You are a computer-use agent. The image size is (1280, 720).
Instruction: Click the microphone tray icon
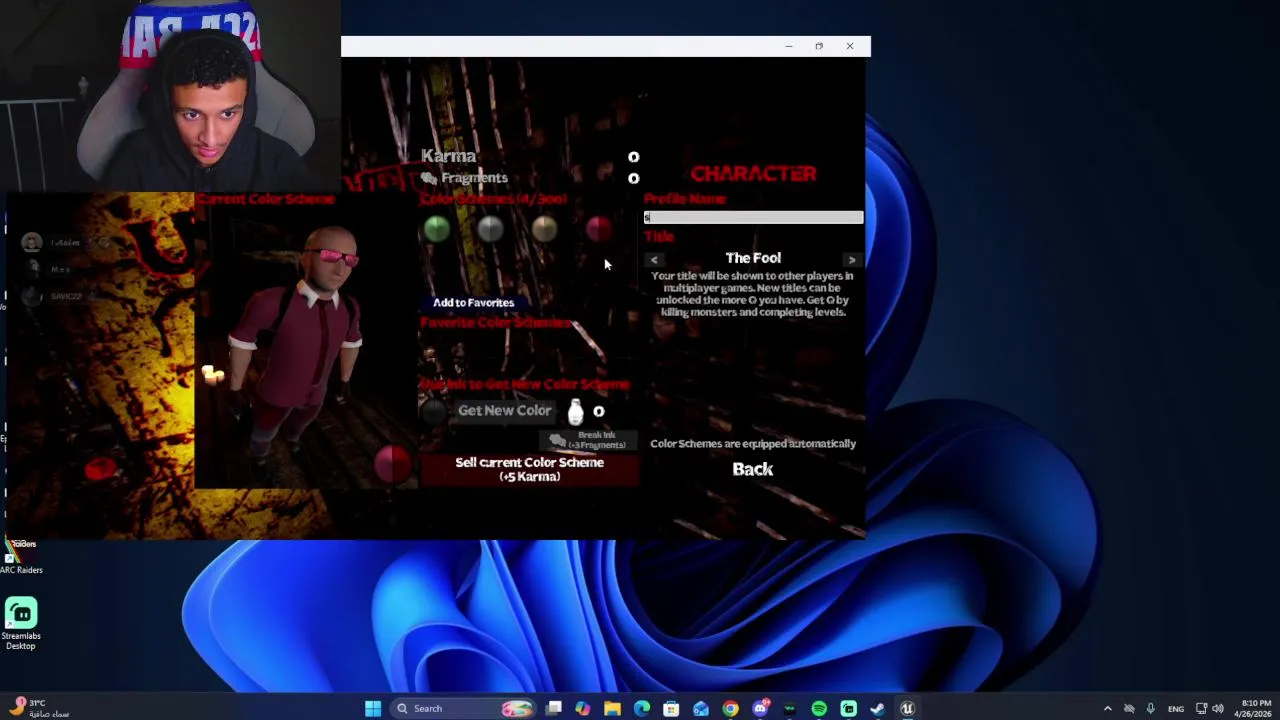pos(1151,708)
